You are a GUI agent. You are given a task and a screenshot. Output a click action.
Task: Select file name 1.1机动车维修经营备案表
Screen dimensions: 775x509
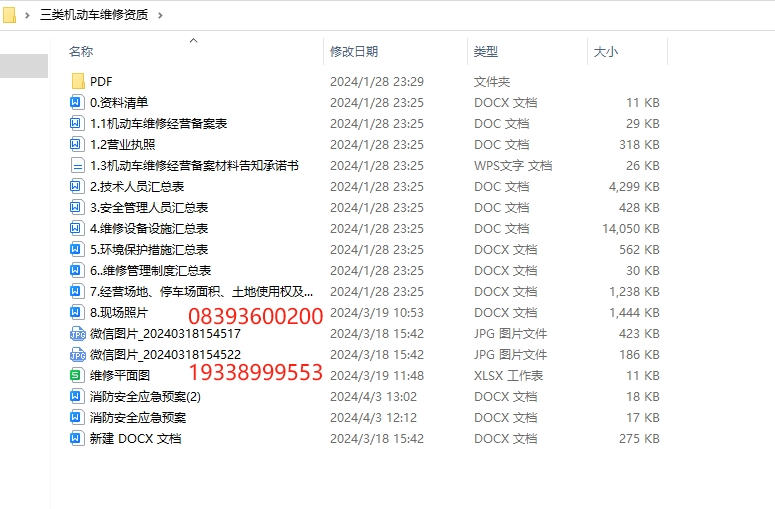click(159, 124)
